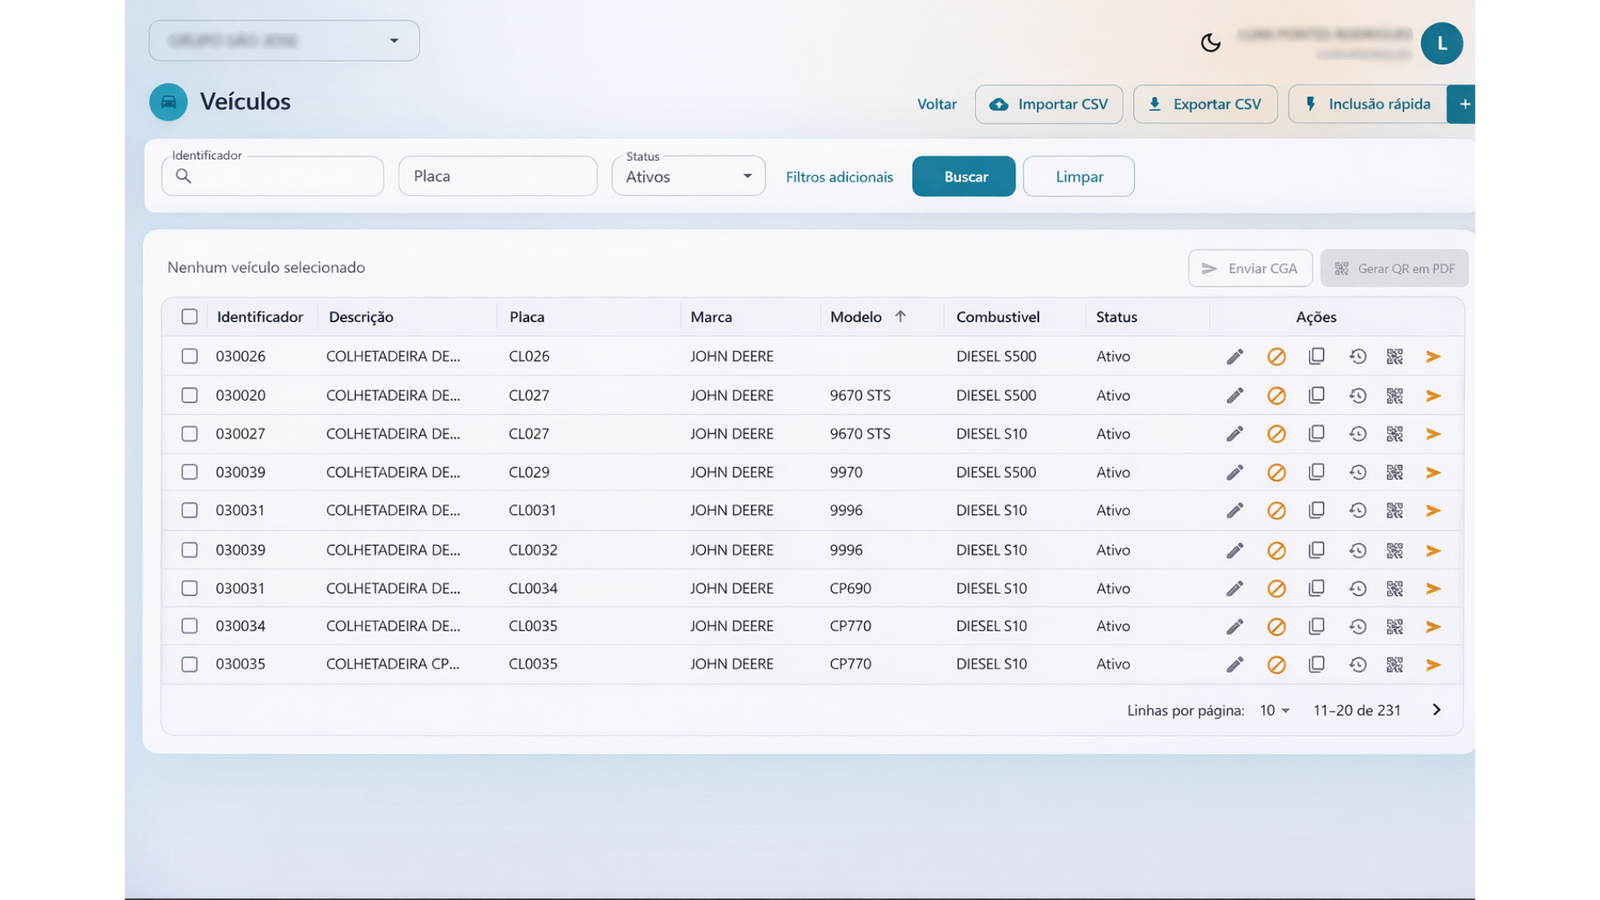The width and height of the screenshot is (1600, 900).
Task: Click the Buscar button
Action: 964,177
